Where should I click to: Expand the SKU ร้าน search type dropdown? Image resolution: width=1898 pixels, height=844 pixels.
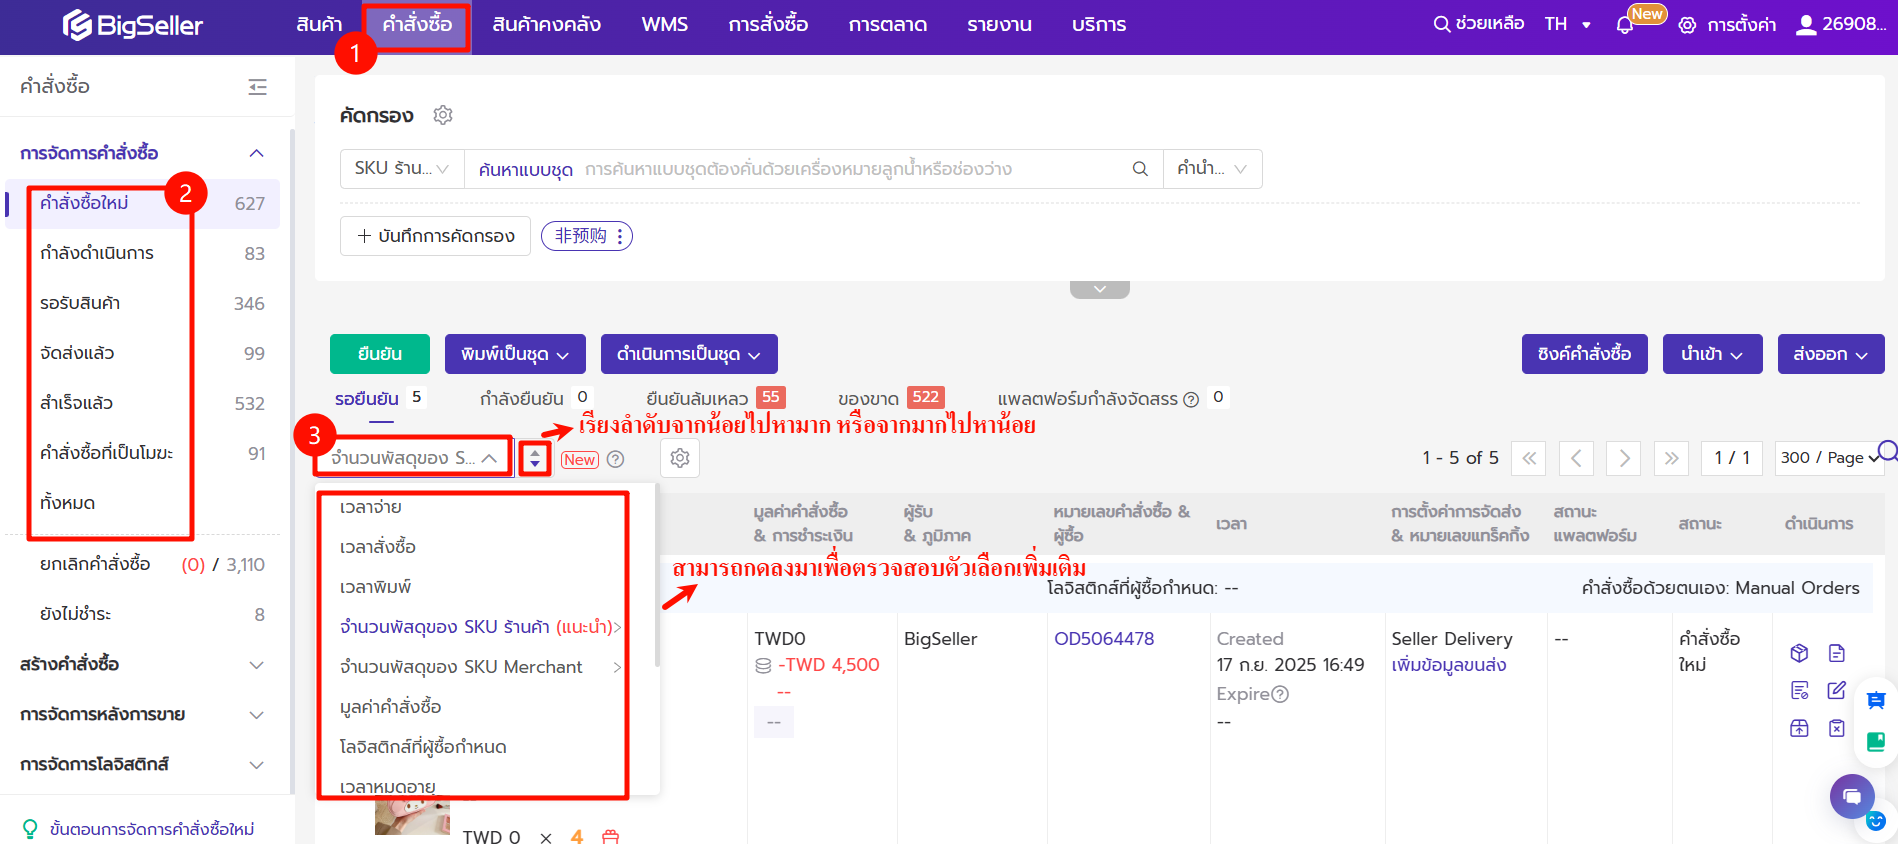[401, 169]
